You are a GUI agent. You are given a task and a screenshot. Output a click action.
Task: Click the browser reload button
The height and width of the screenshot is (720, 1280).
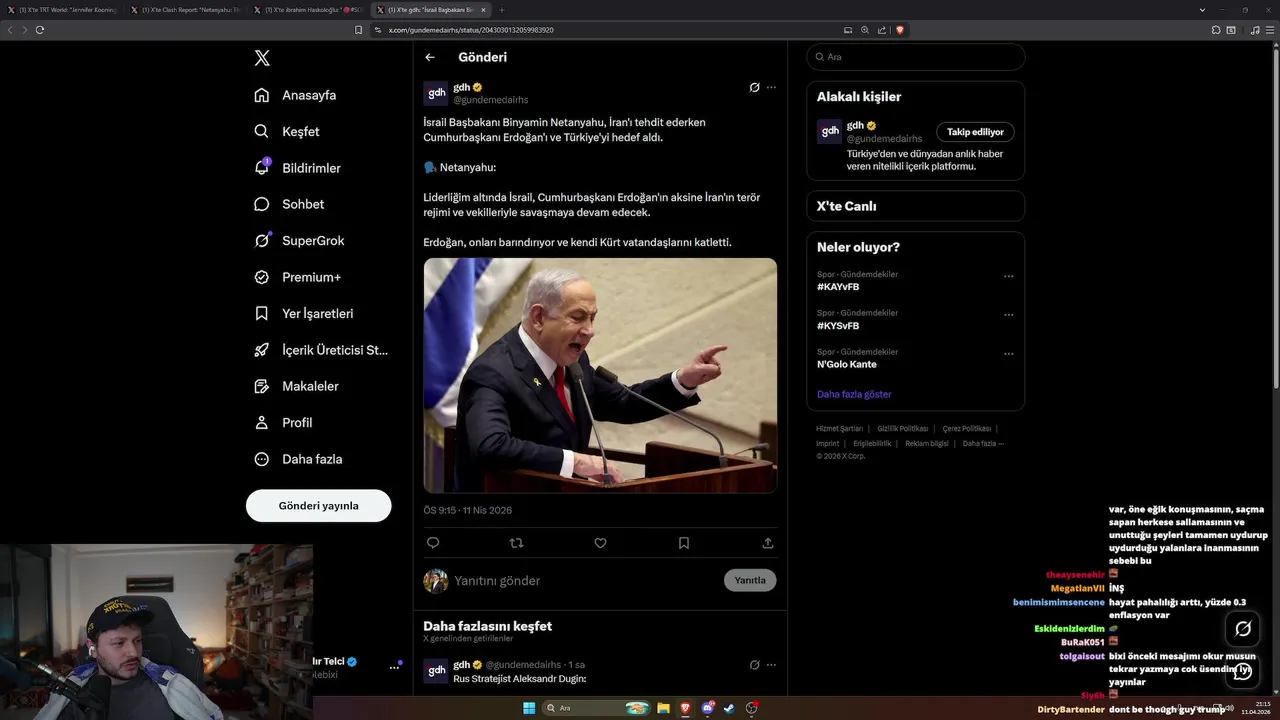40,30
